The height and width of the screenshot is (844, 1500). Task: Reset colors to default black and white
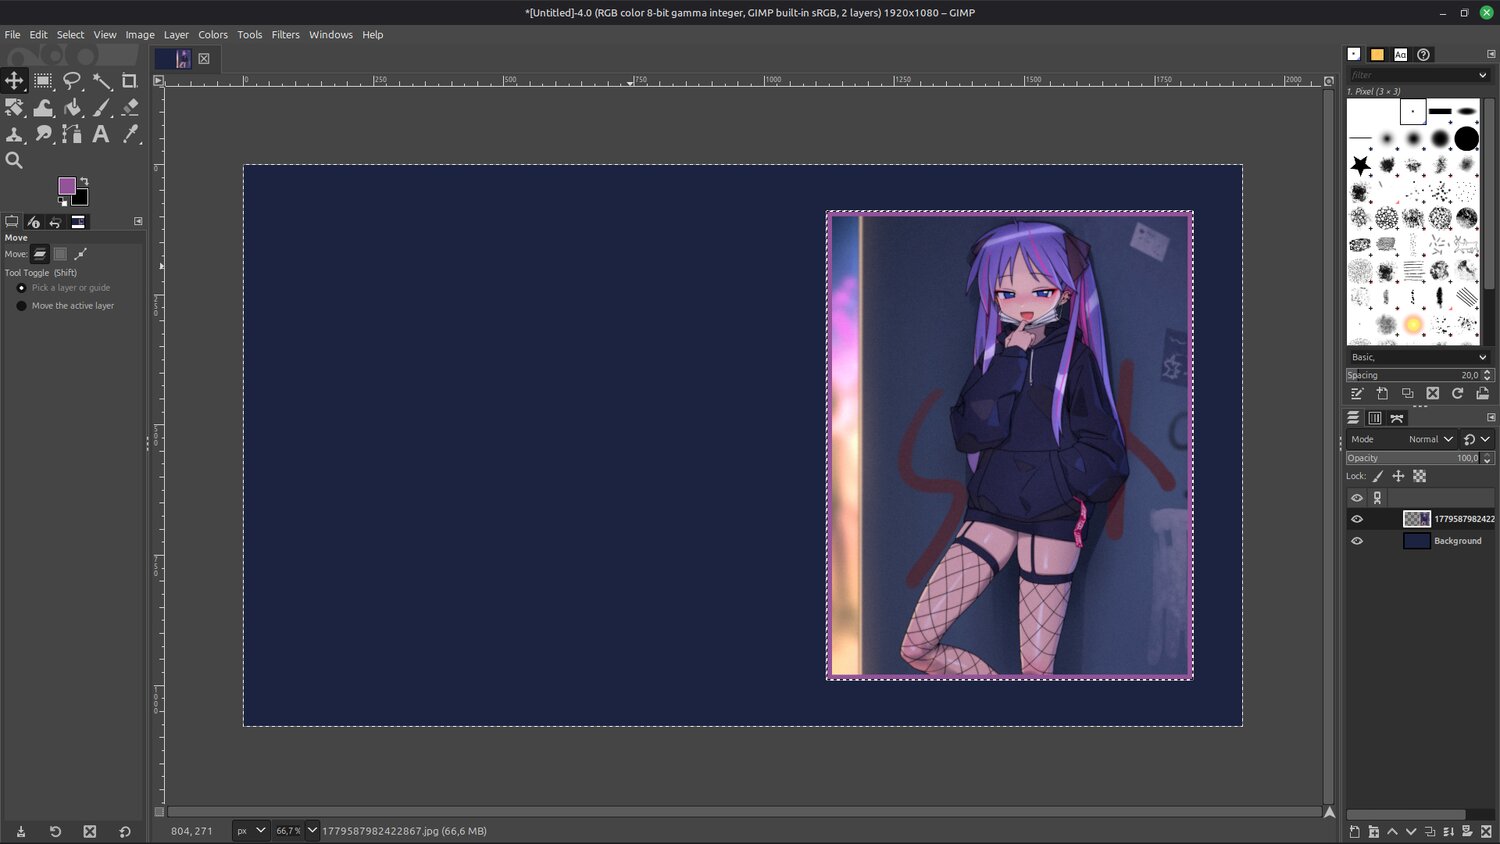point(63,201)
